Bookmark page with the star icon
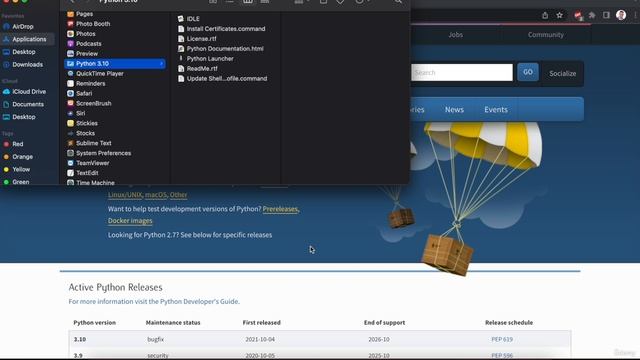 coord(560,16)
